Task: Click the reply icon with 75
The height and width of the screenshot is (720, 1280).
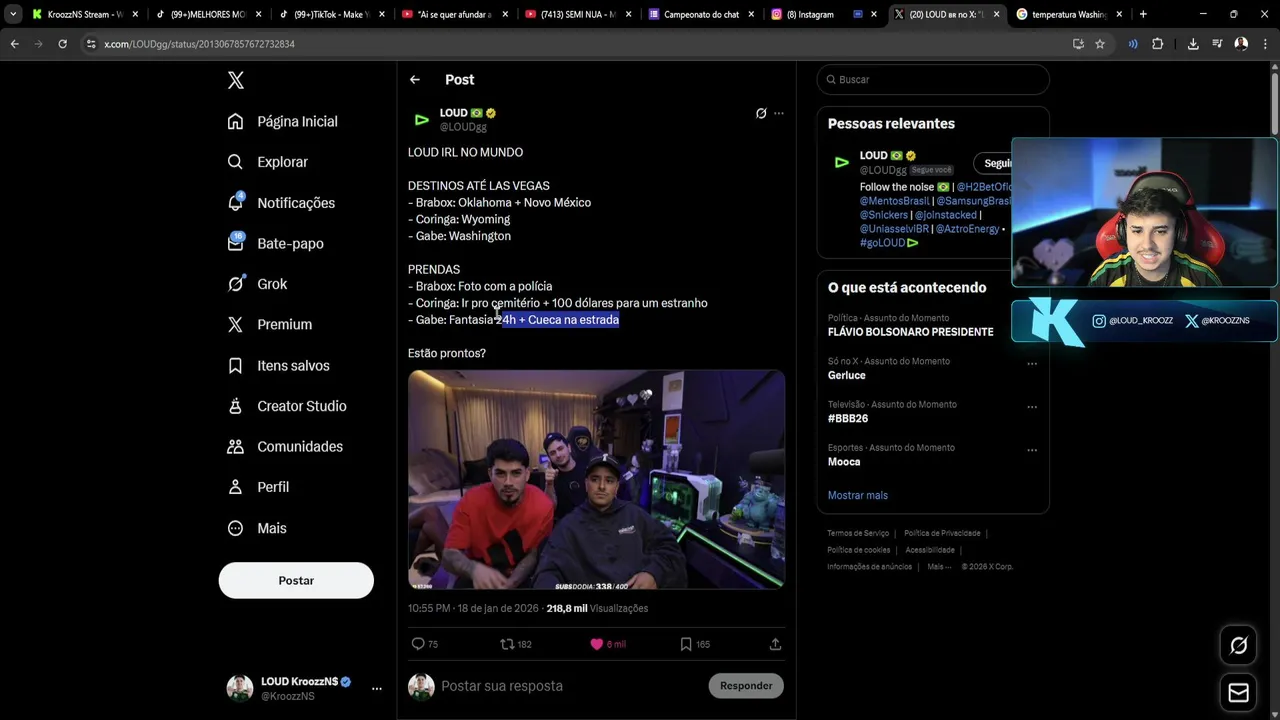Action: click(418, 644)
